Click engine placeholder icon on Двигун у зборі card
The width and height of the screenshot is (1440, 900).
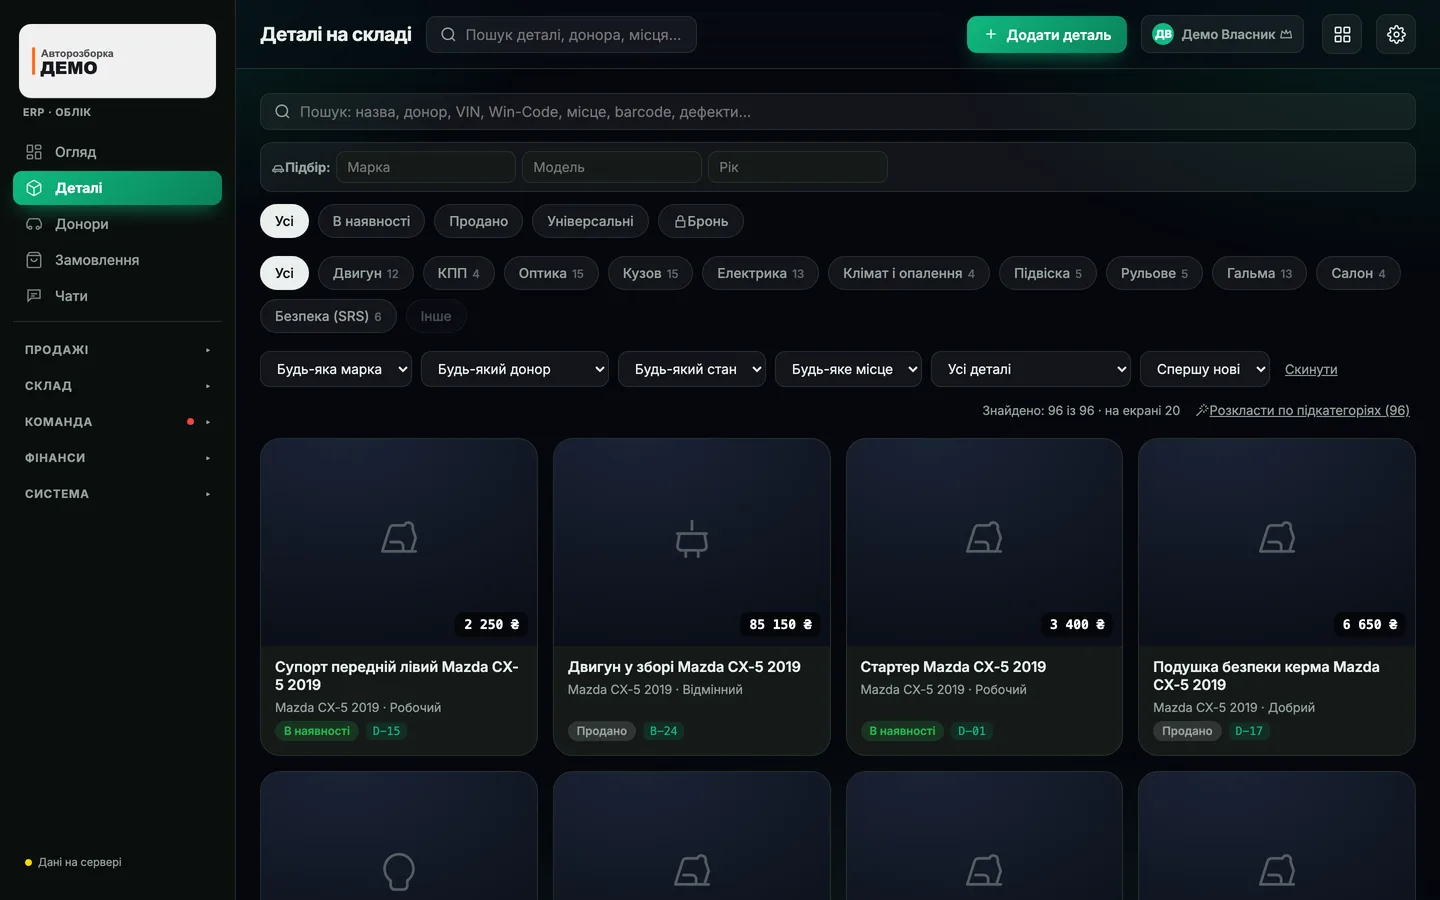coord(692,539)
